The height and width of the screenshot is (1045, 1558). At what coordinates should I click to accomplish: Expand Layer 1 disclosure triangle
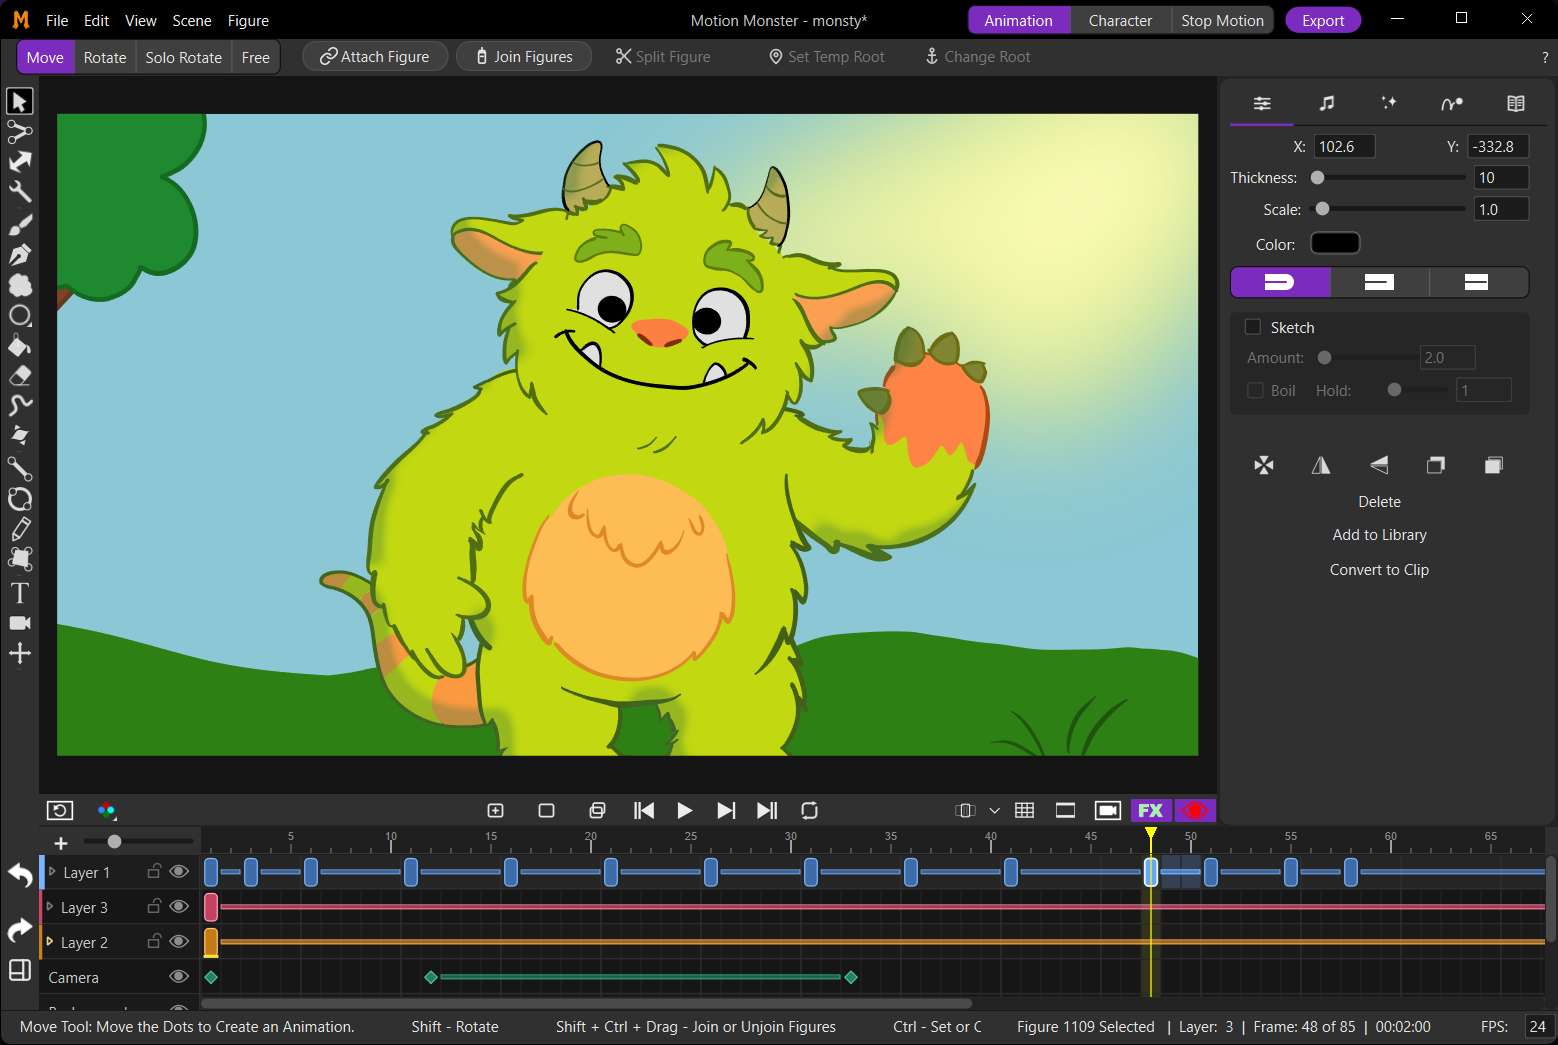[x=52, y=872]
